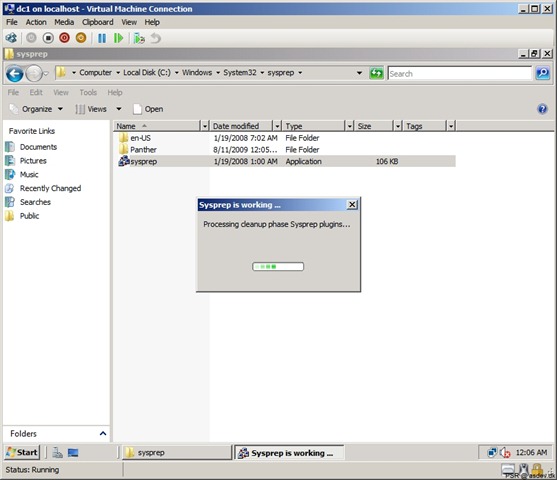The height and width of the screenshot is (480, 557).
Task: Open Pictures in Favorite Links
Action: [x=33, y=161]
